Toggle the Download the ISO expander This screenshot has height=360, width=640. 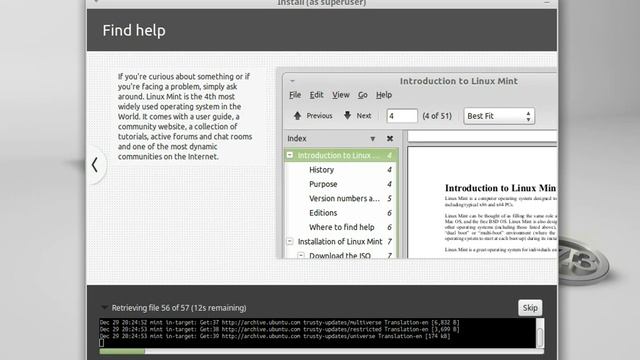[301, 256]
